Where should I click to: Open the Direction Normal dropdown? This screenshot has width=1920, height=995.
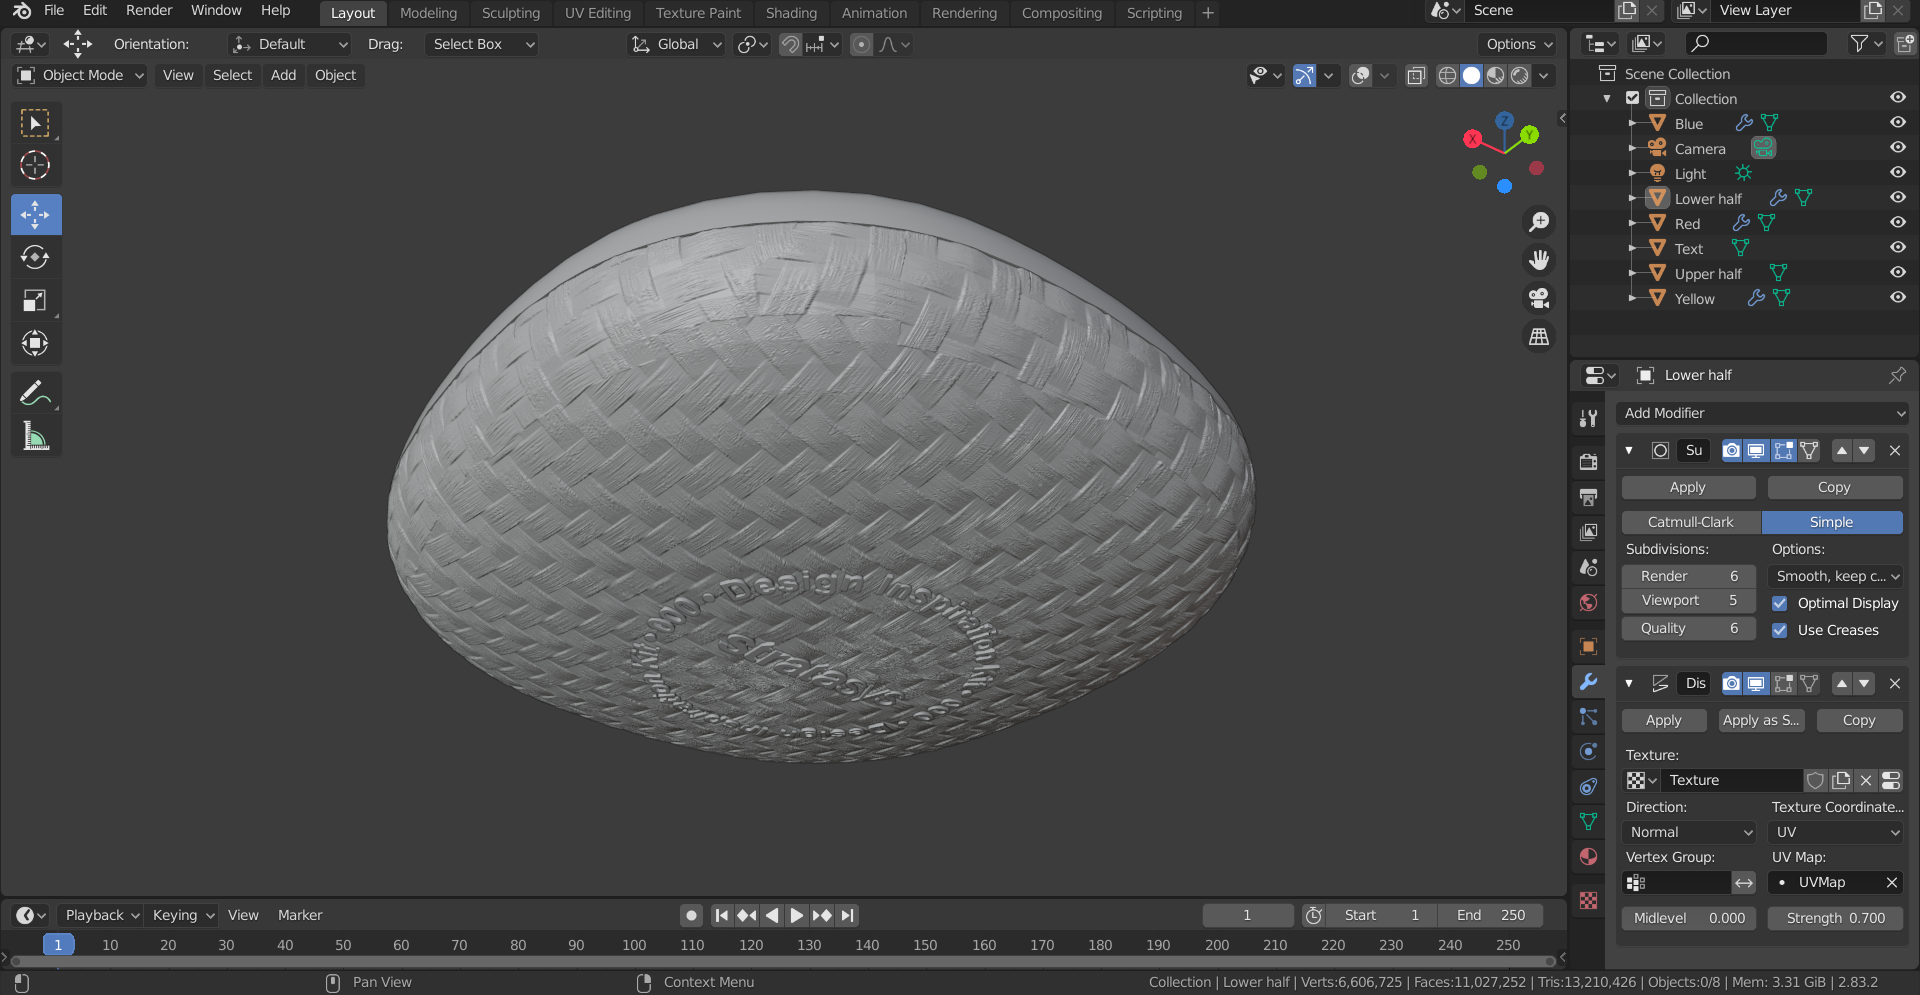coord(1689,832)
